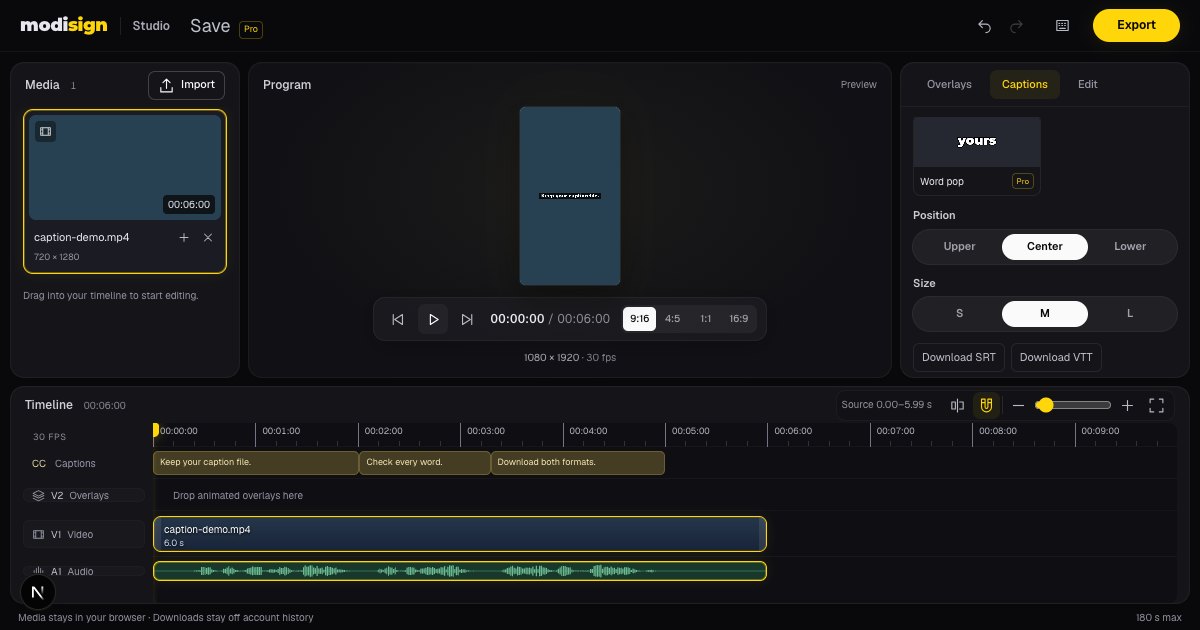Click the timeline zoom slider
Image resolution: width=1200 pixels, height=630 pixels.
(1073, 405)
